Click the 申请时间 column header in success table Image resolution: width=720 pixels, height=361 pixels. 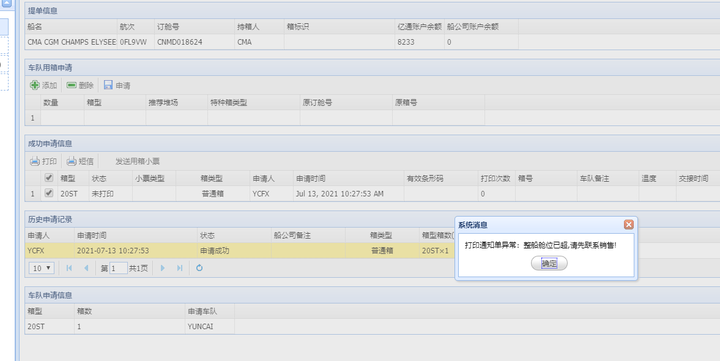click(x=349, y=178)
